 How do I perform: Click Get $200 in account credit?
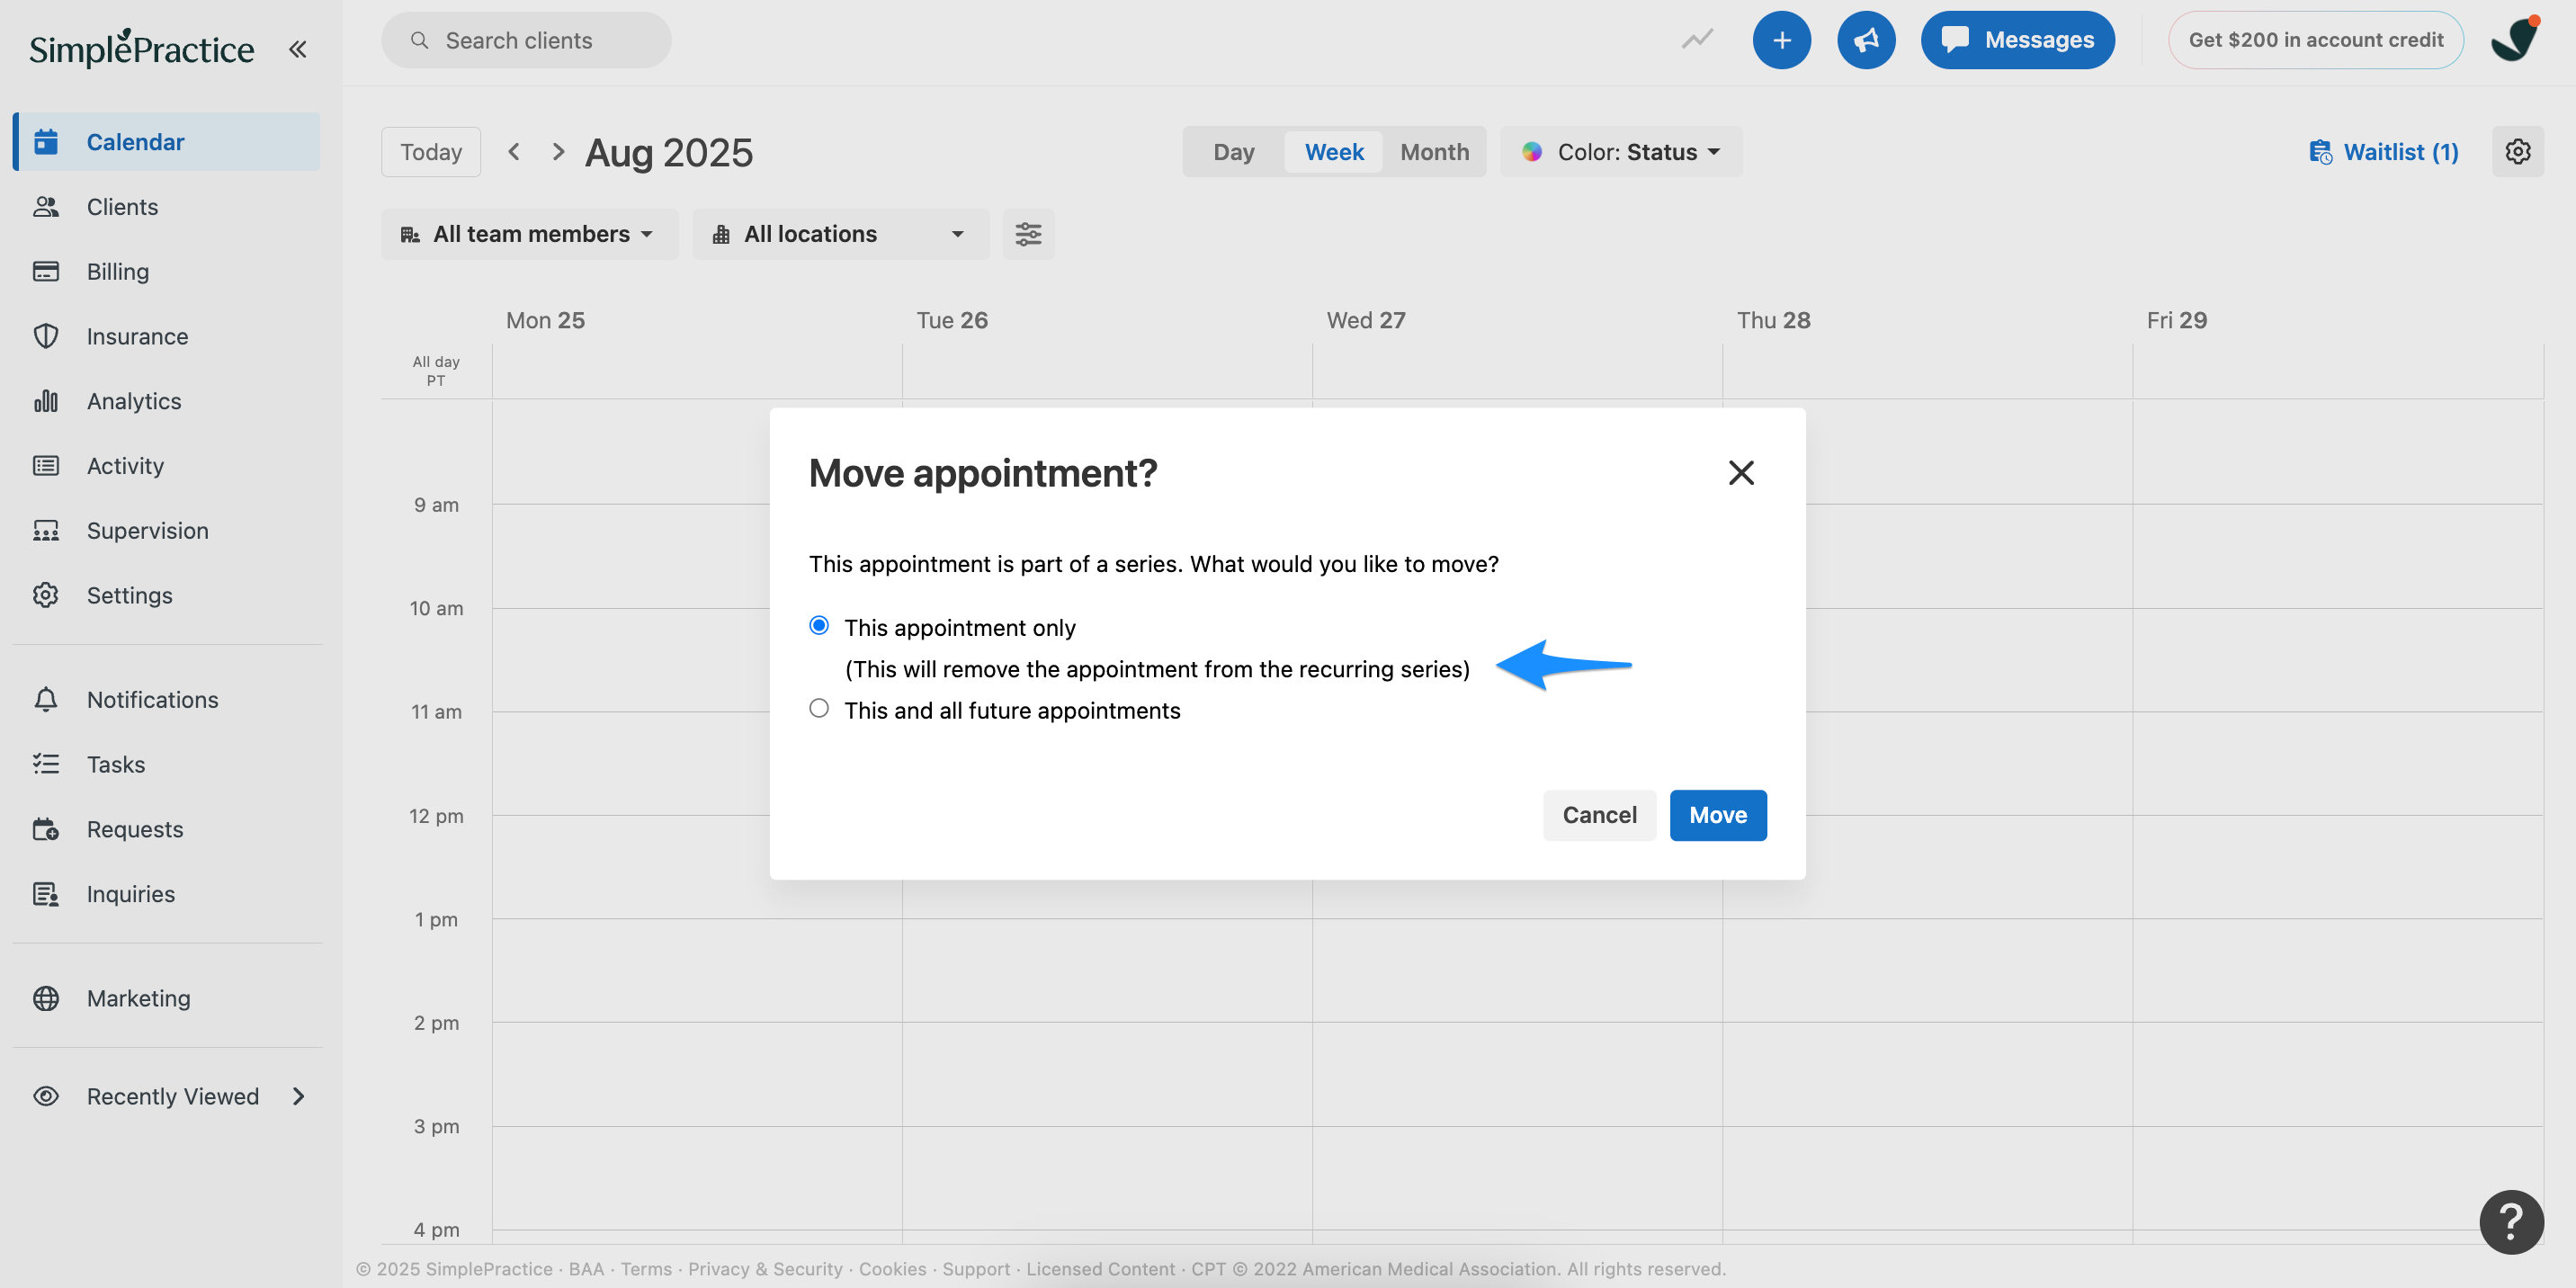(2315, 40)
